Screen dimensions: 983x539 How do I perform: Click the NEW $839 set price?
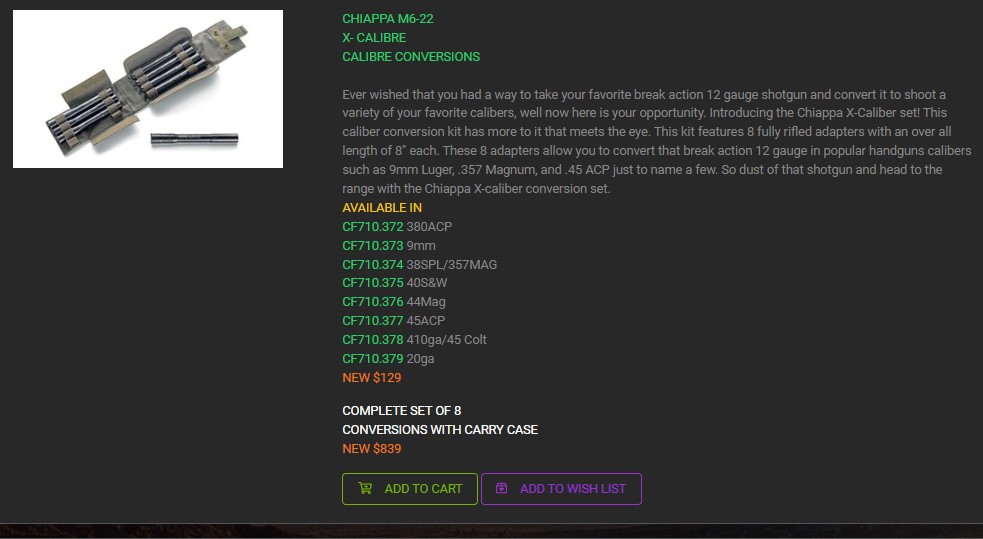pos(372,449)
